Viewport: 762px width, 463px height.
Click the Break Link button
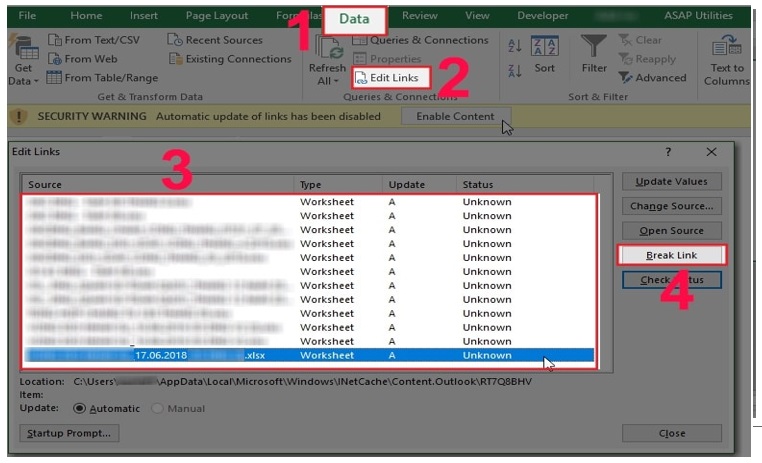coord(671,256)
